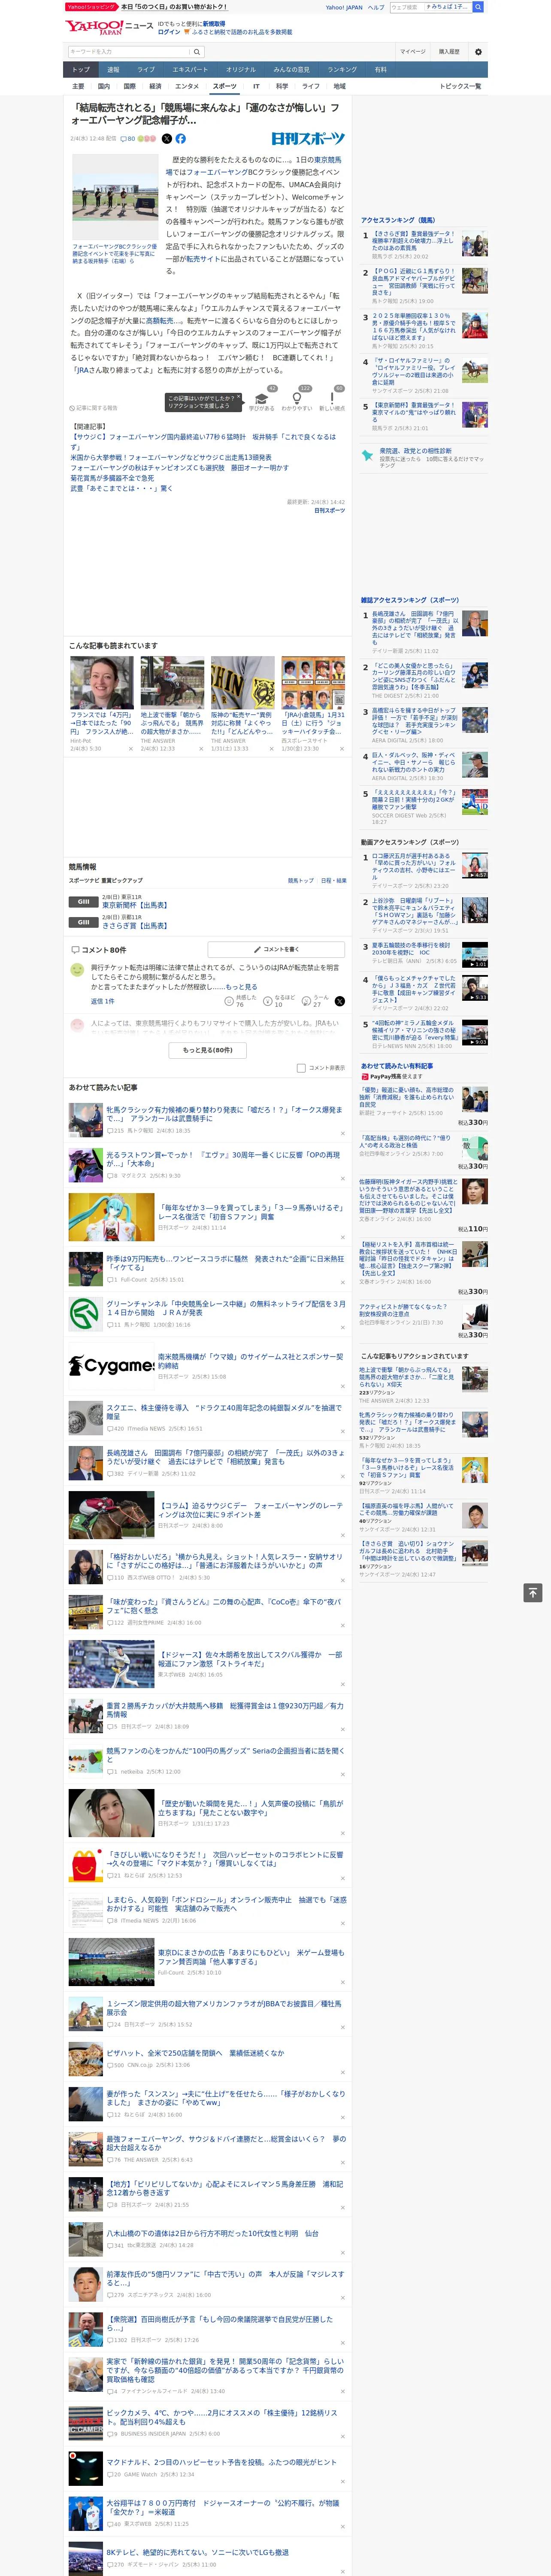Open the 阪神の"転売ヤー"質の article thumbnail

pyautogui.click(x=242, y=683)
